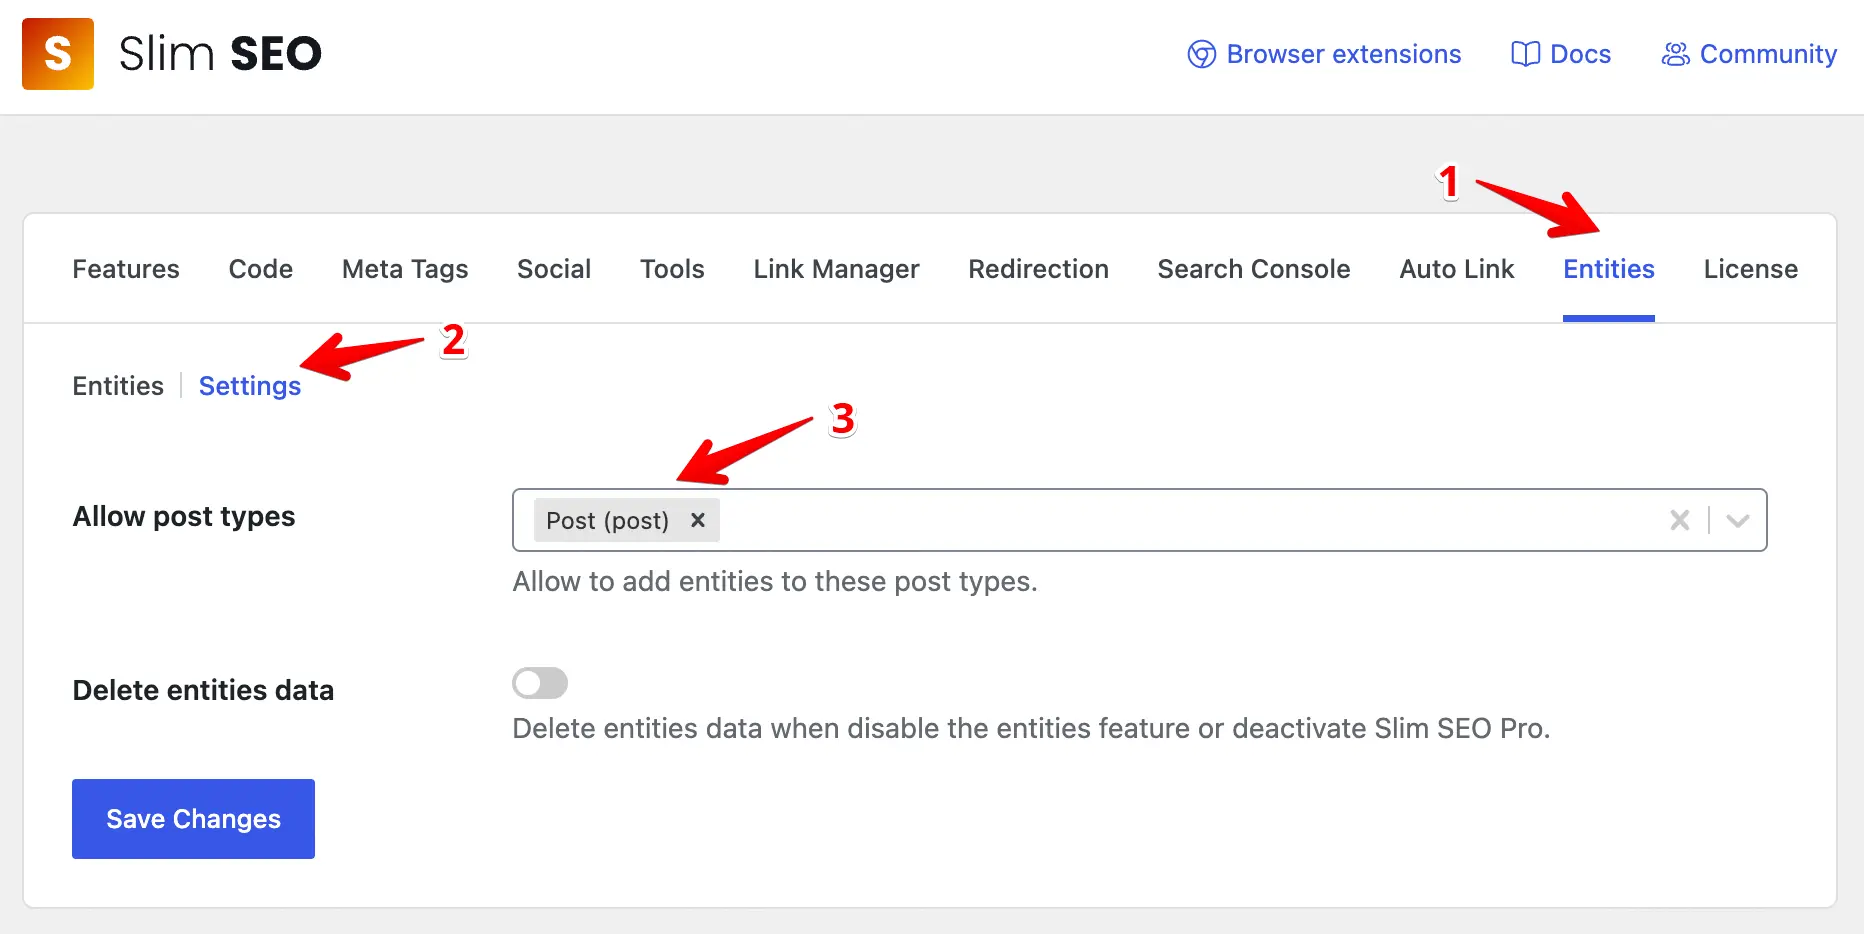Select the Entities main tab

1609,269
